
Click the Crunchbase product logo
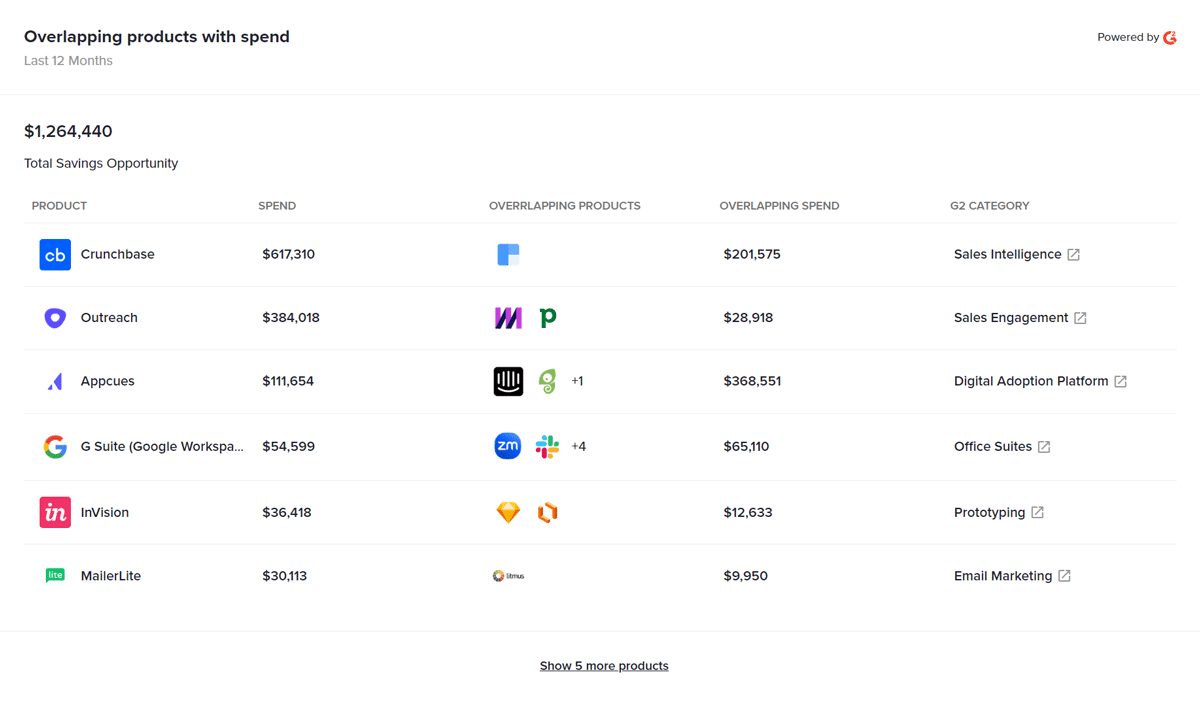click(x=55, y=255)
